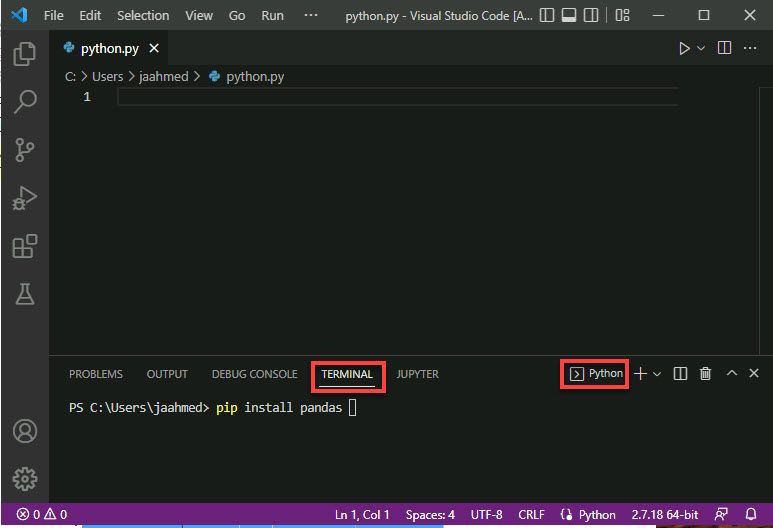Change encoding via UTF-8 status item

point(486,515)
